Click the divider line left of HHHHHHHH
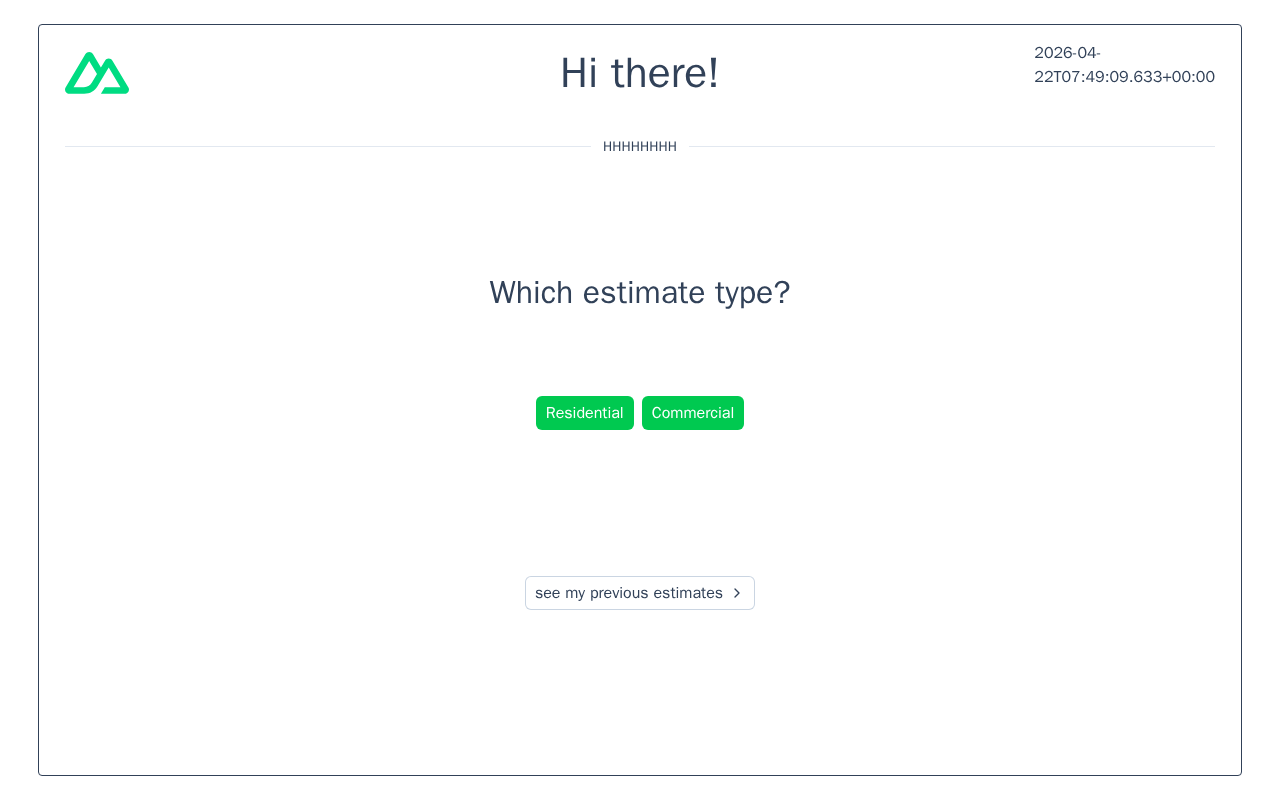Image resolution: width=1280 pixels, height=800 pixels. point(328,147)
